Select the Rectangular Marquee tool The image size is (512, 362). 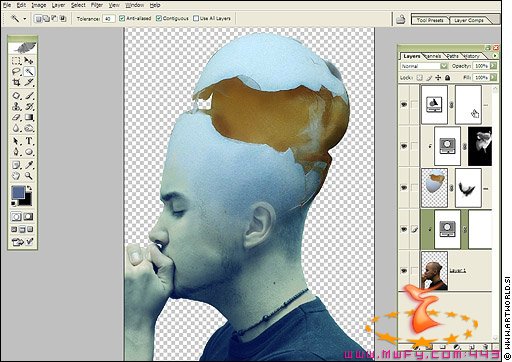[16, 61]
